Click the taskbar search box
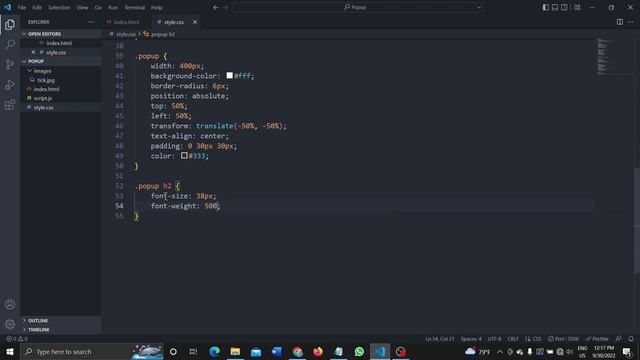640x360 pixels. 92,351
